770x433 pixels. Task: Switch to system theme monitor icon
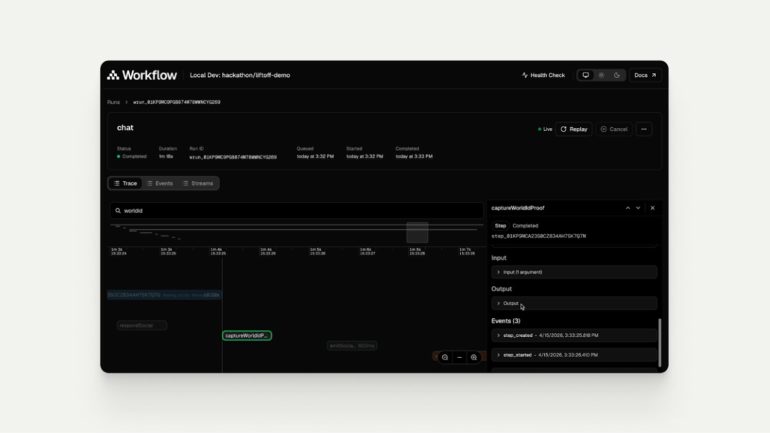click(586, 75)
